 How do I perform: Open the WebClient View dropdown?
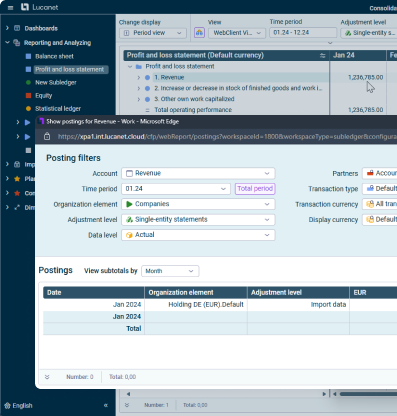click(x=237, y=33)
